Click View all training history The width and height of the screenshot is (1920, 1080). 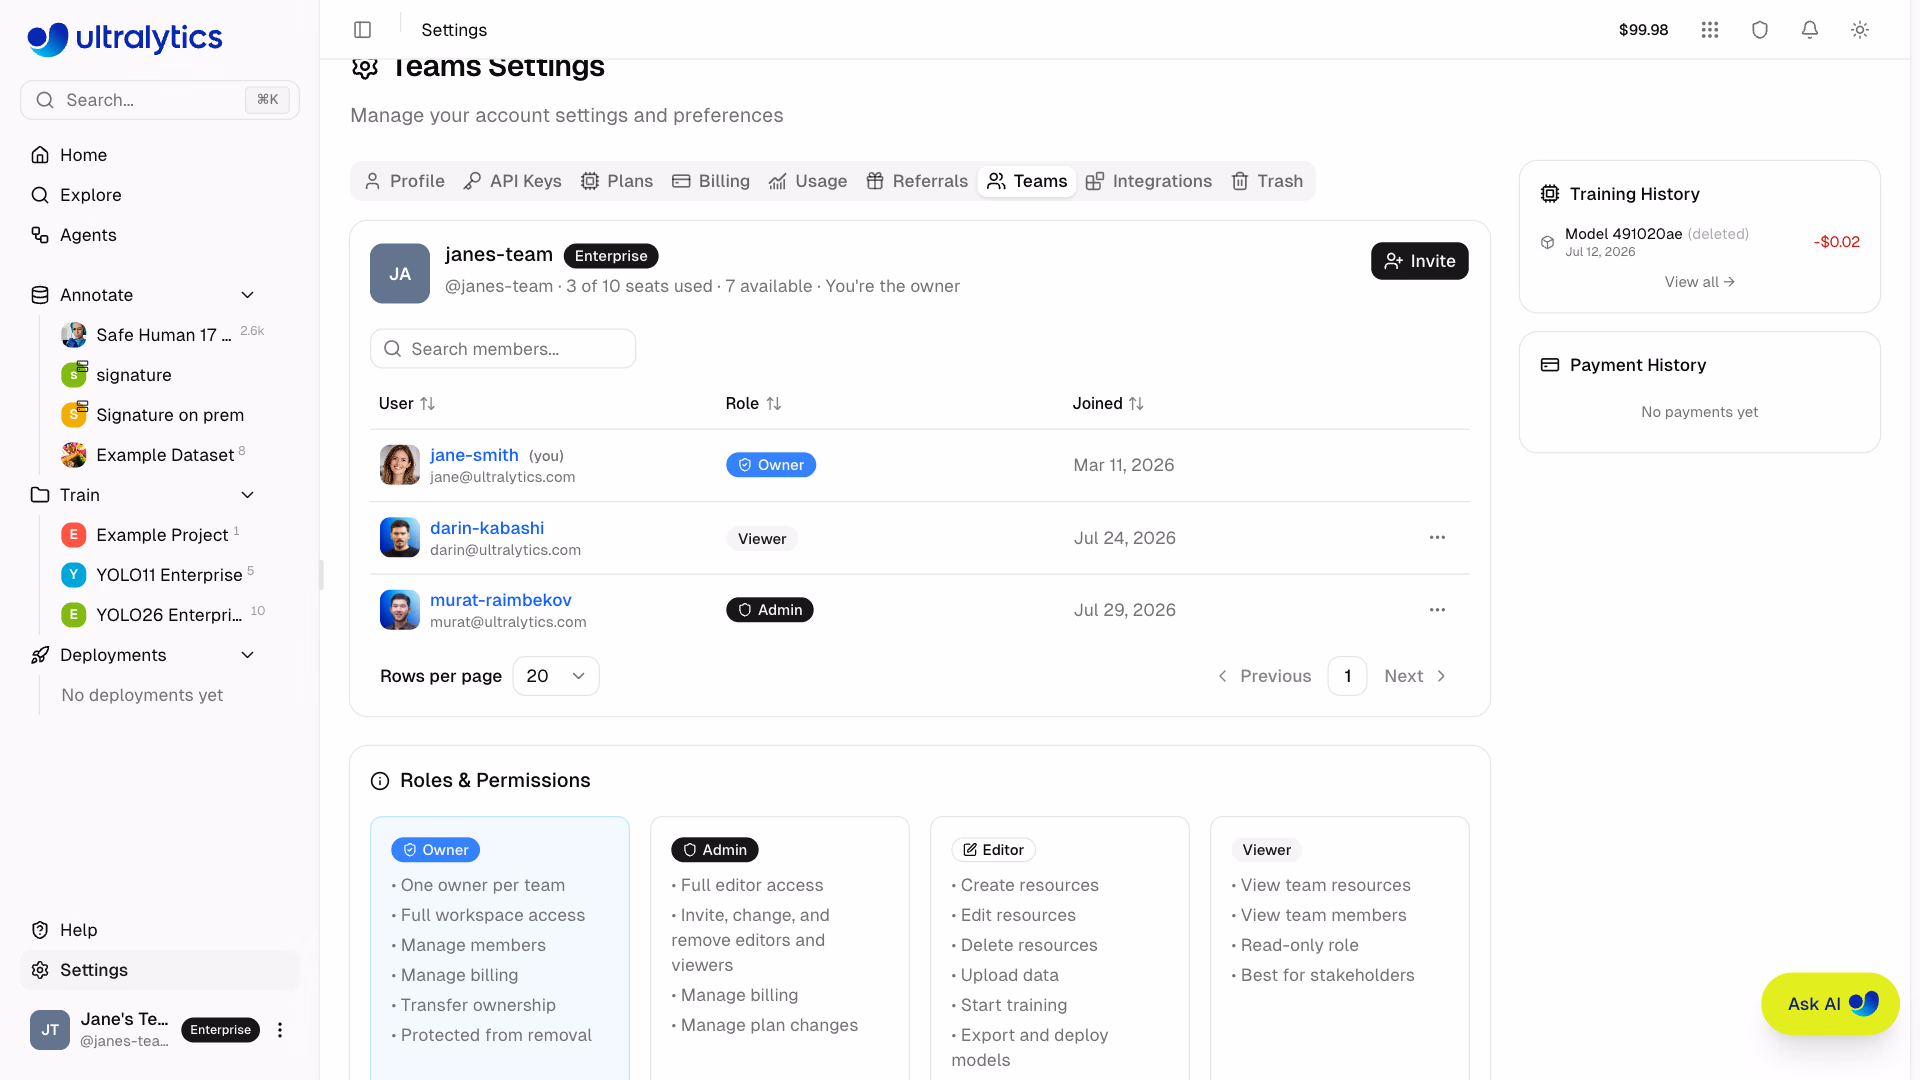coord(1699,282)
